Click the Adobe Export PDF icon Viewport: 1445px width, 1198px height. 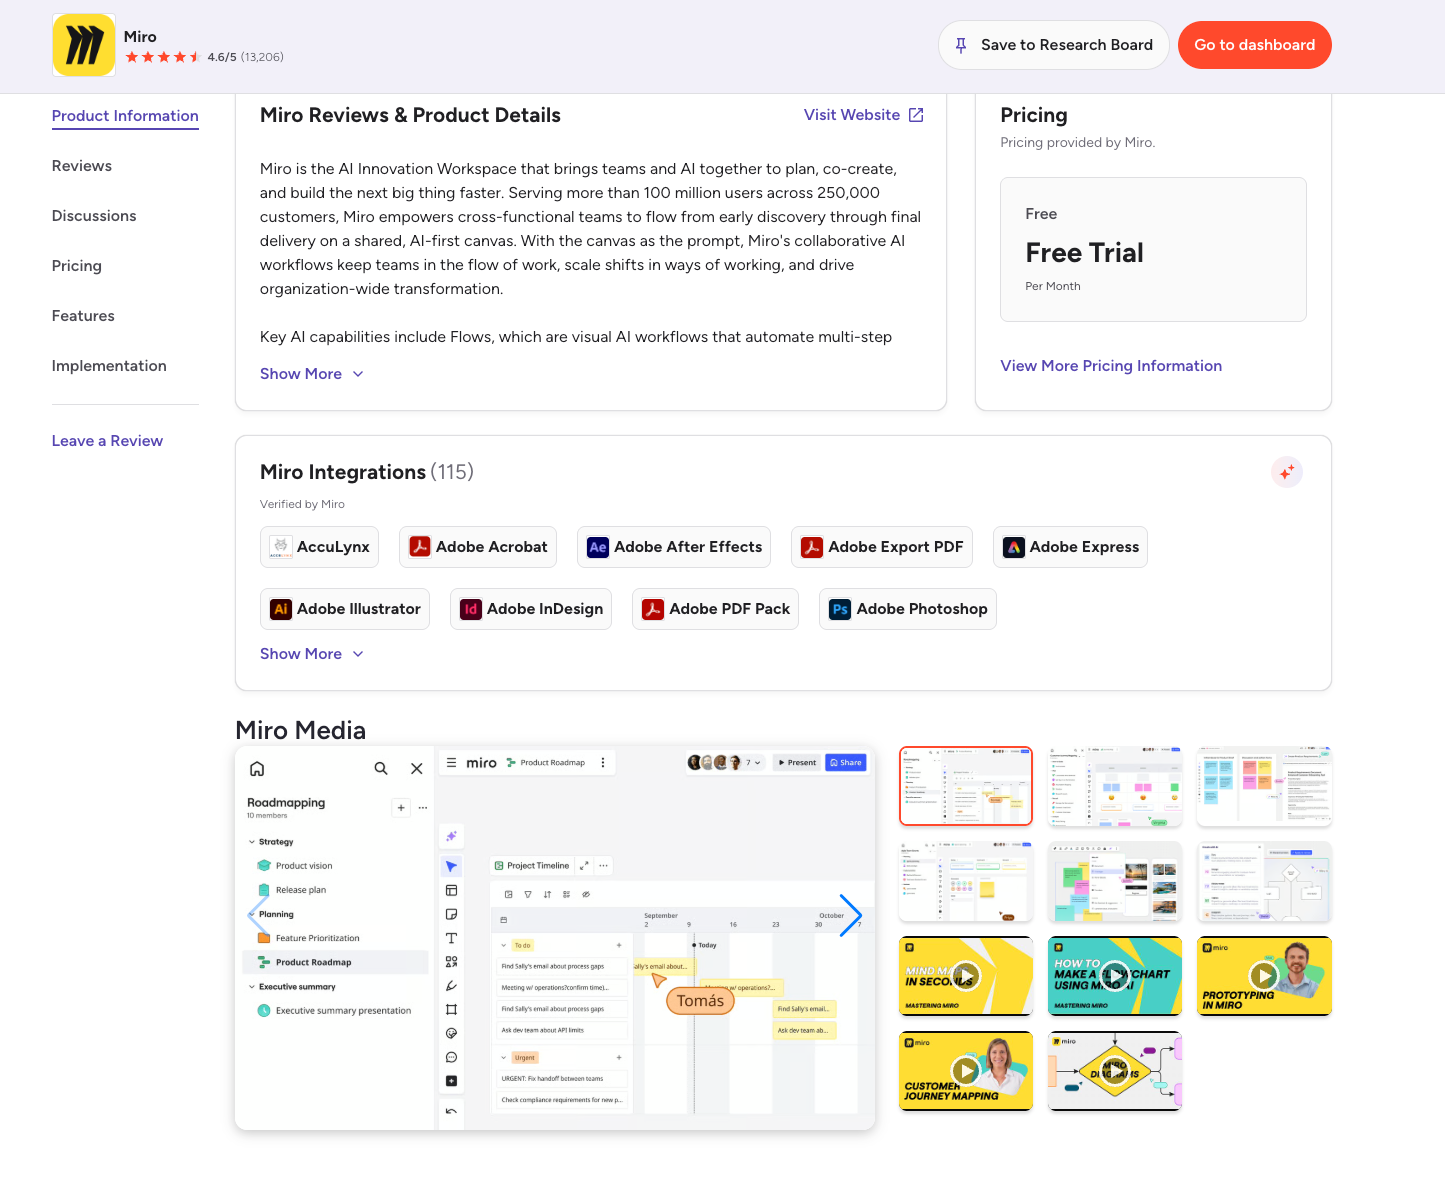point(812,547)
